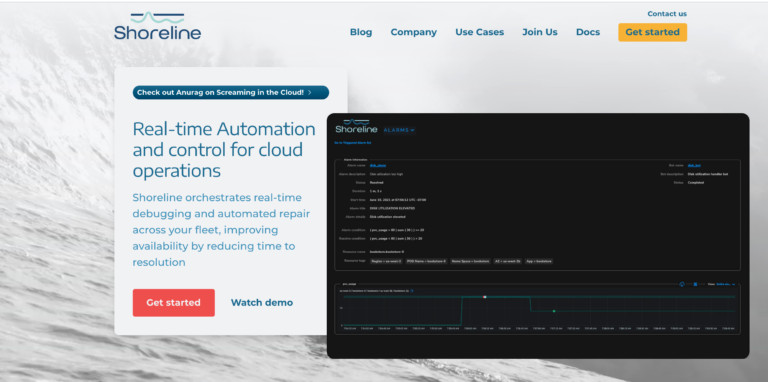The width and height of the screenshot is (768, 382).
Task: Click the chart download cloud icon
Action: coord(682,284)
